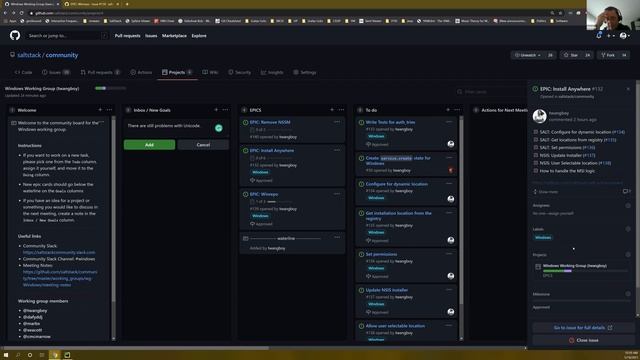Open the notifications bell icon

(x=599, y=36)
